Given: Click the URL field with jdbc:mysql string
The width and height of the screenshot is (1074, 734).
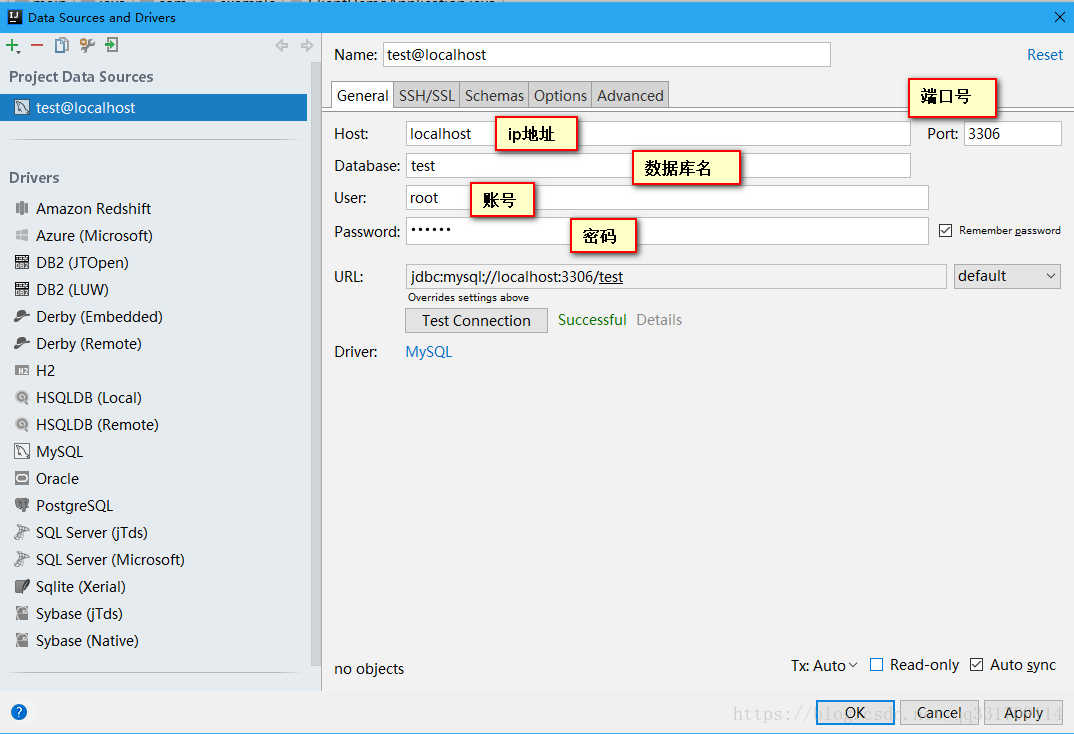Looking at the screenshot, I should (676, 277).
